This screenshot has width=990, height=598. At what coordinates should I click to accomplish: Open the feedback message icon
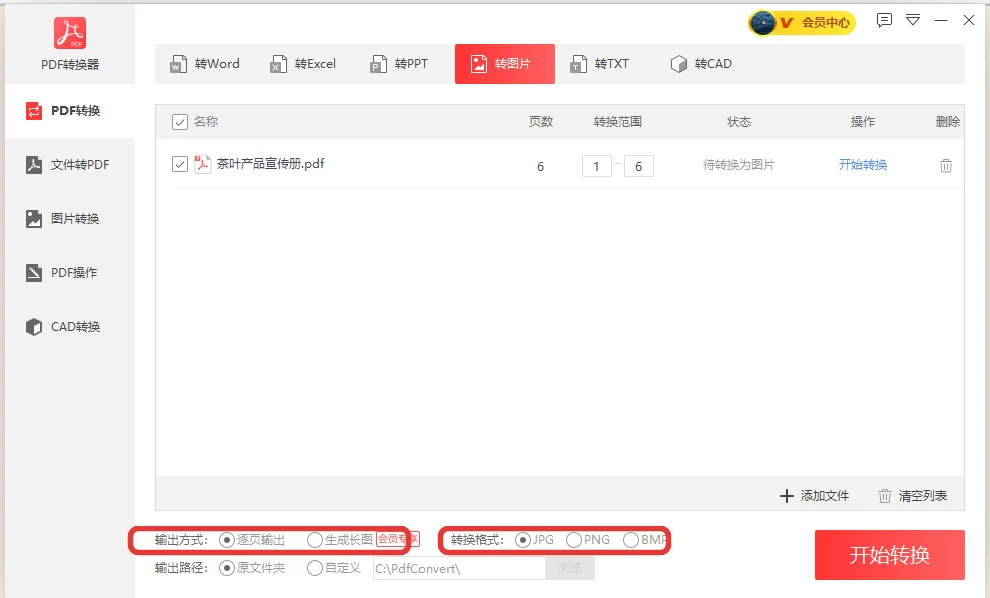884,20
